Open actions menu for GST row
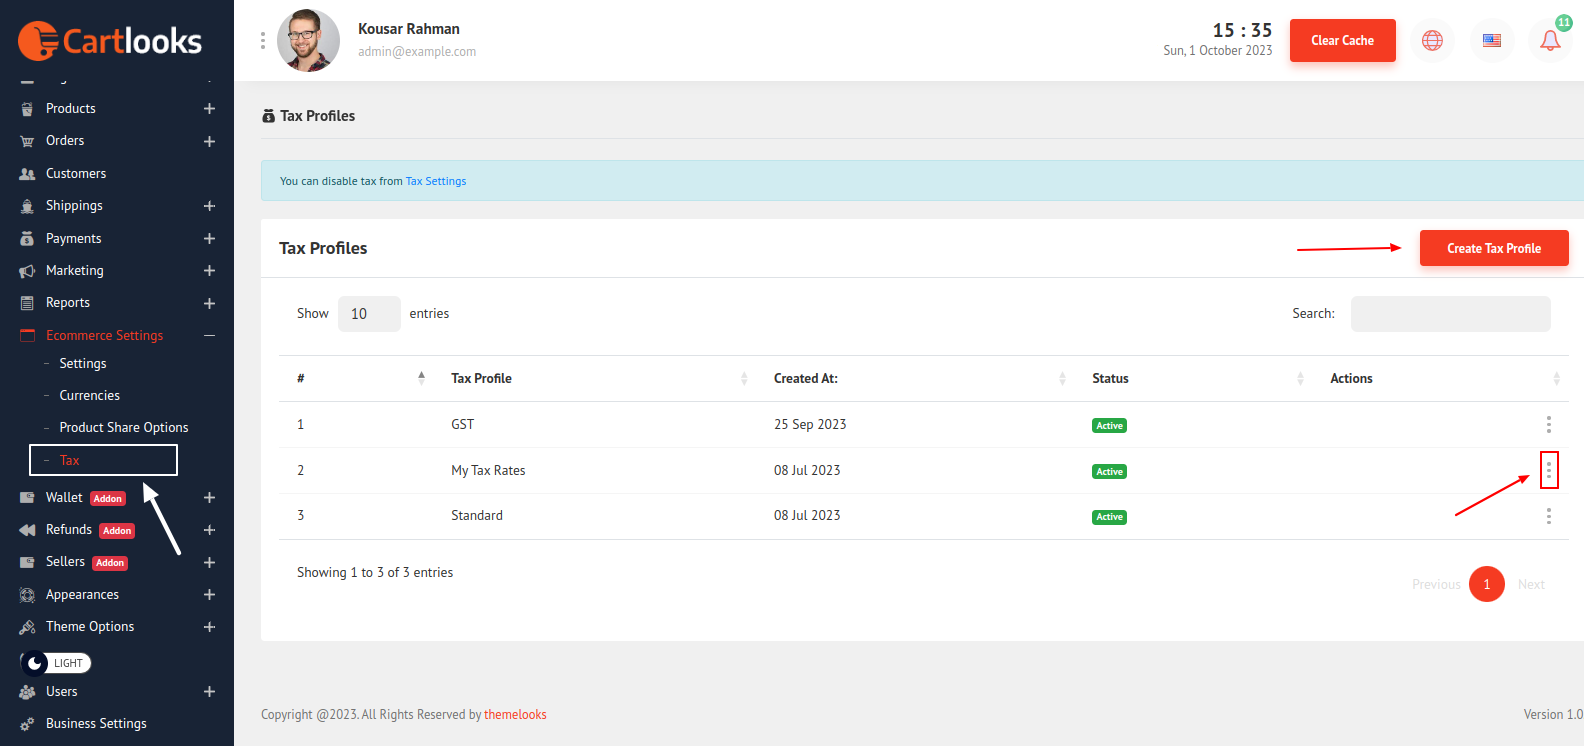This screenshot has height=746, width=1584. click(x=1548, y=425)
